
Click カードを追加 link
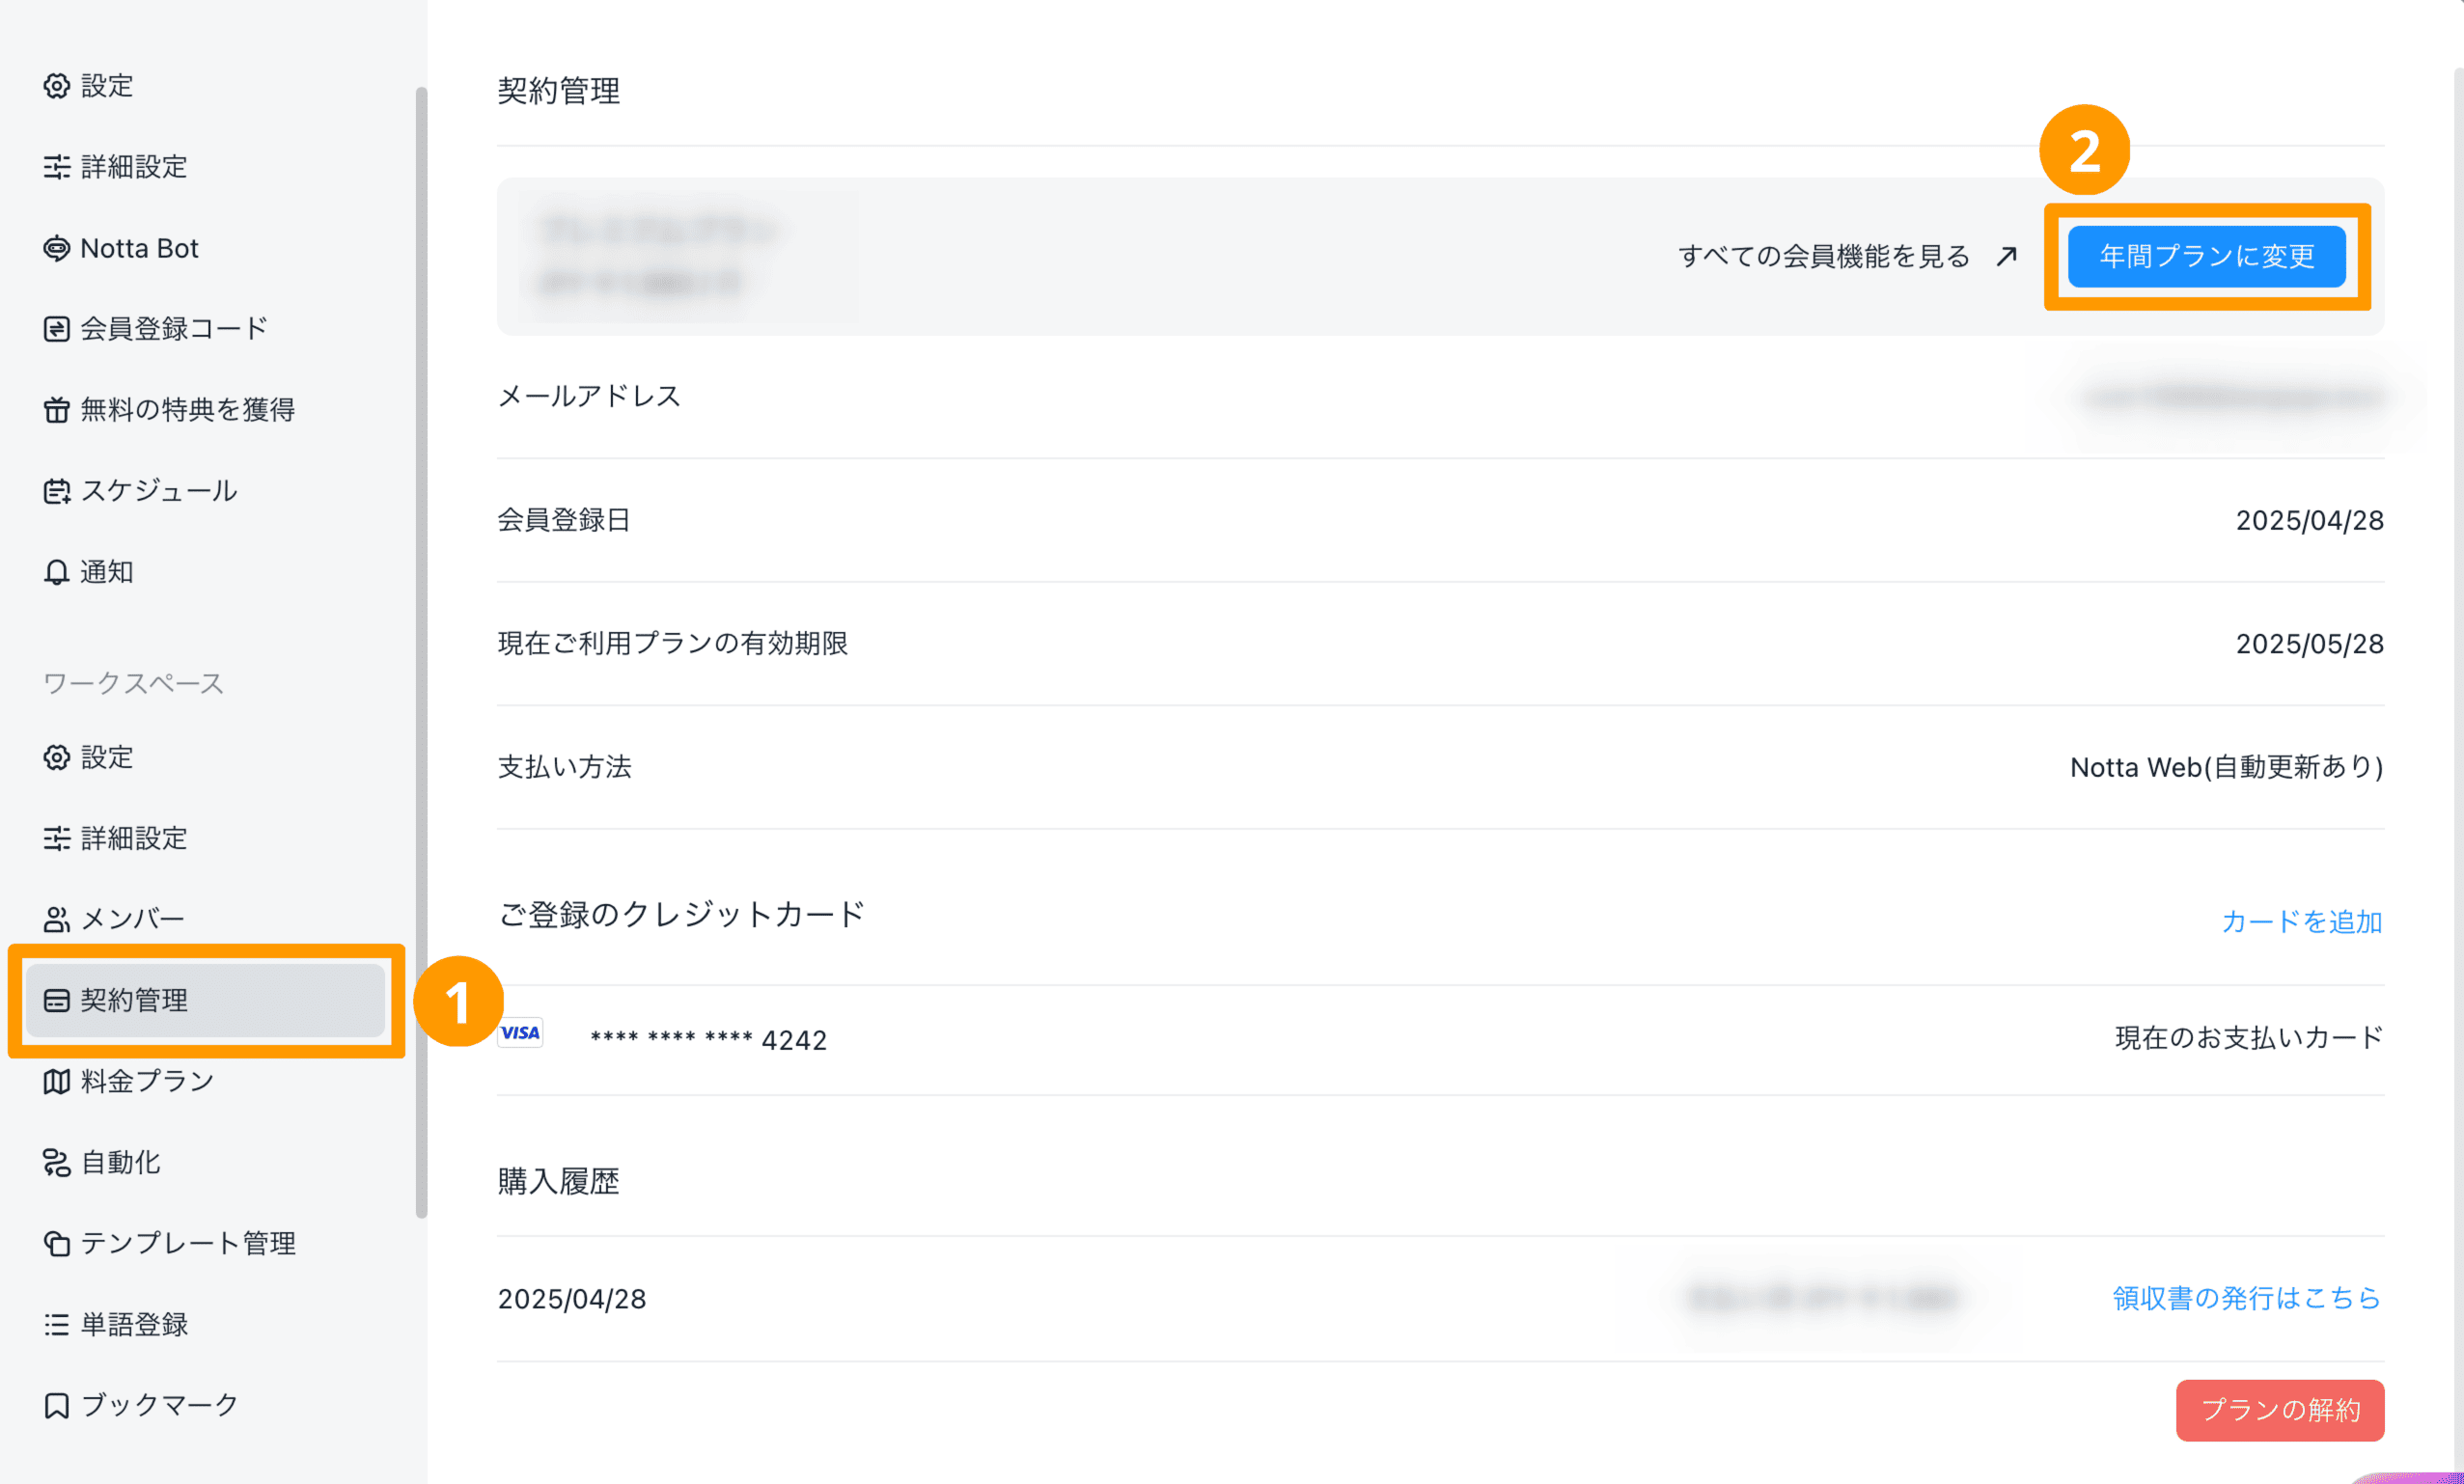pos(2302,921)
